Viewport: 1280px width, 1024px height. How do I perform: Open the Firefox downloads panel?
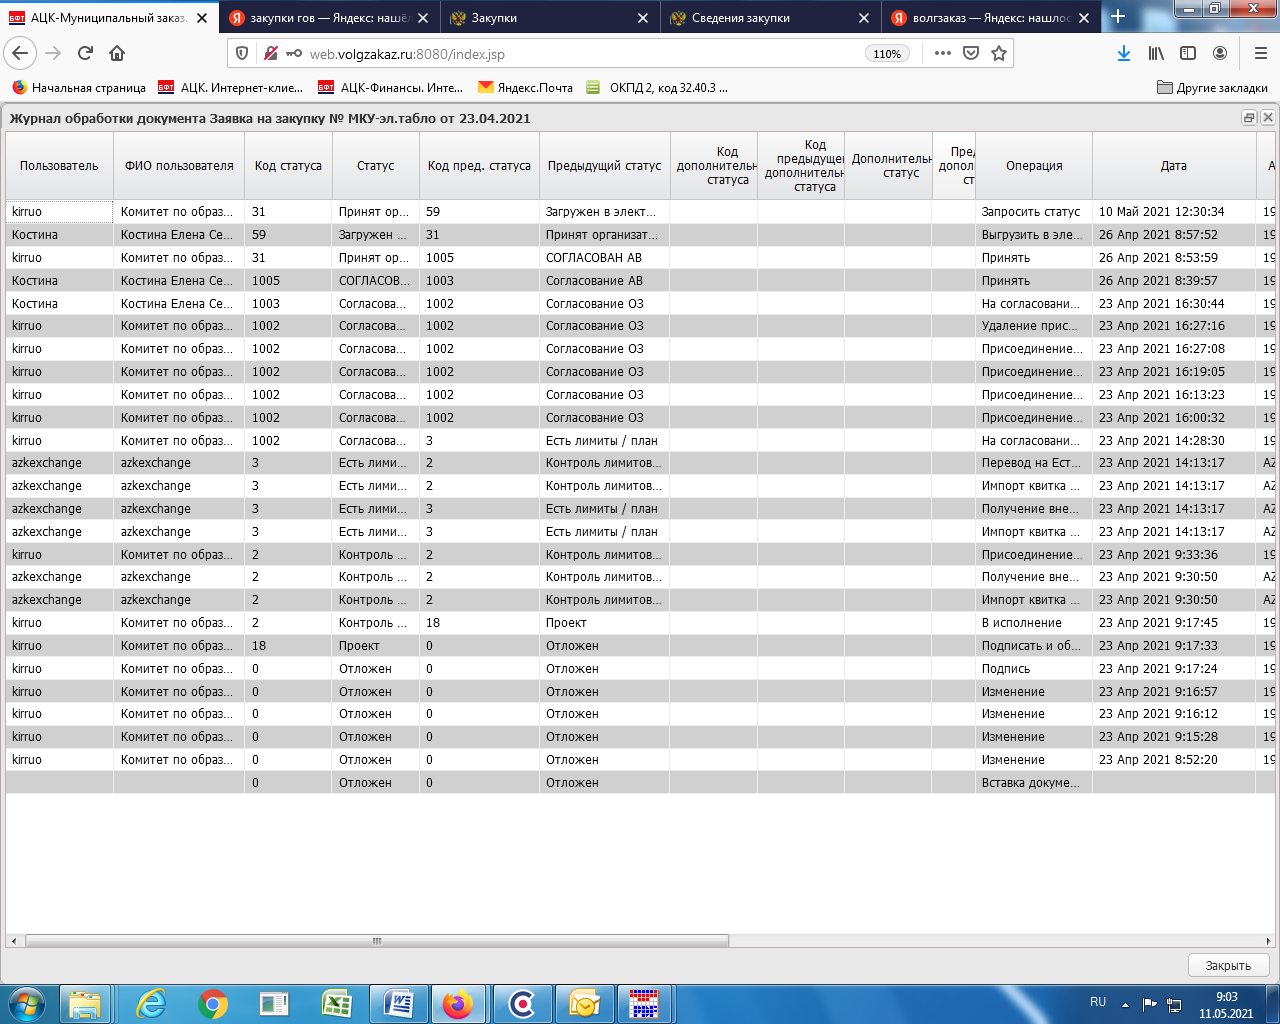pos(1124,54)
